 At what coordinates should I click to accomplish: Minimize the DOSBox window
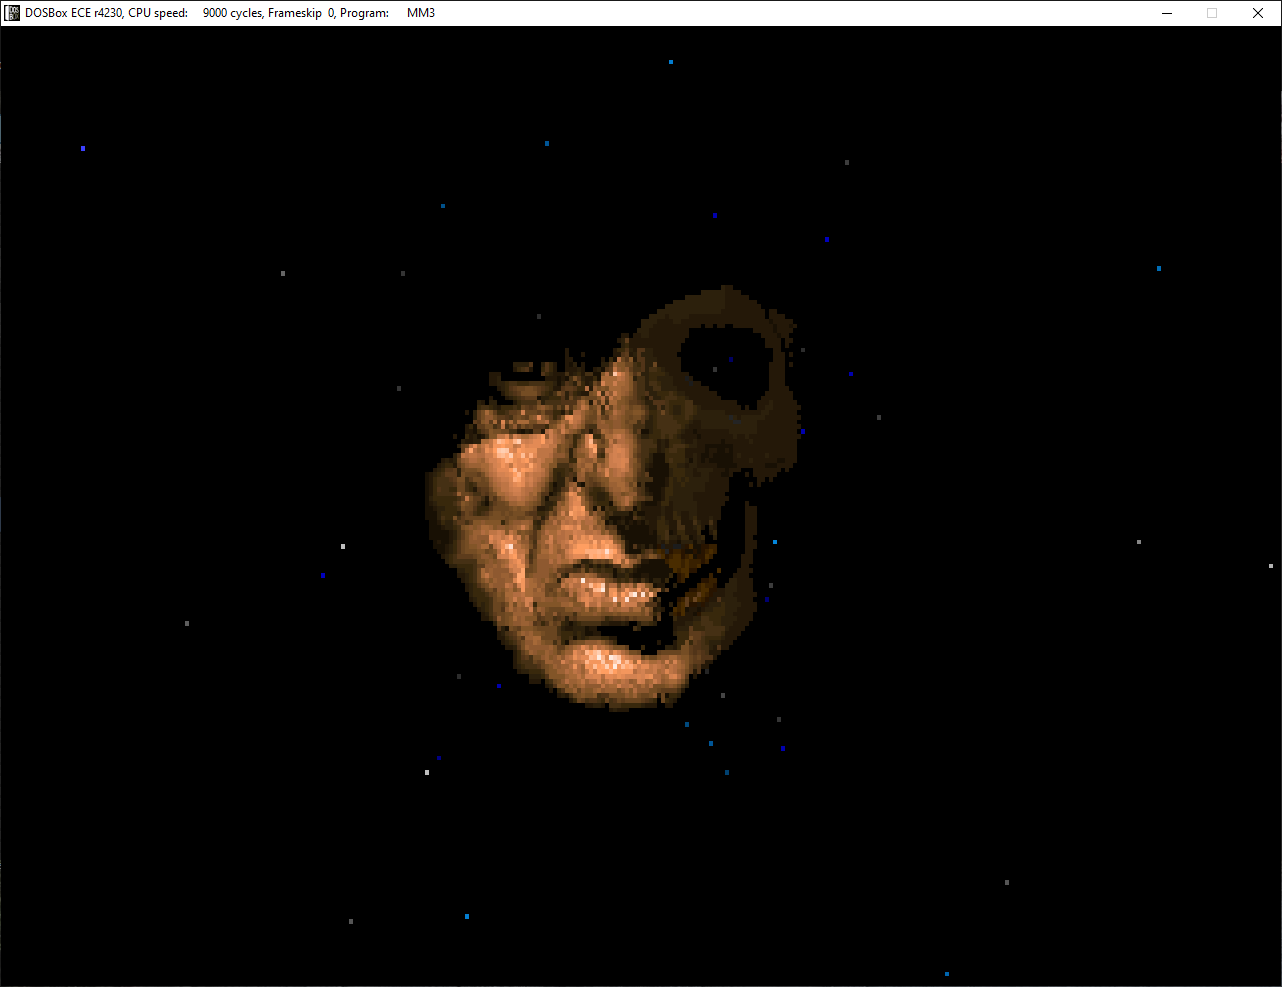click(x=1166, y=13)
